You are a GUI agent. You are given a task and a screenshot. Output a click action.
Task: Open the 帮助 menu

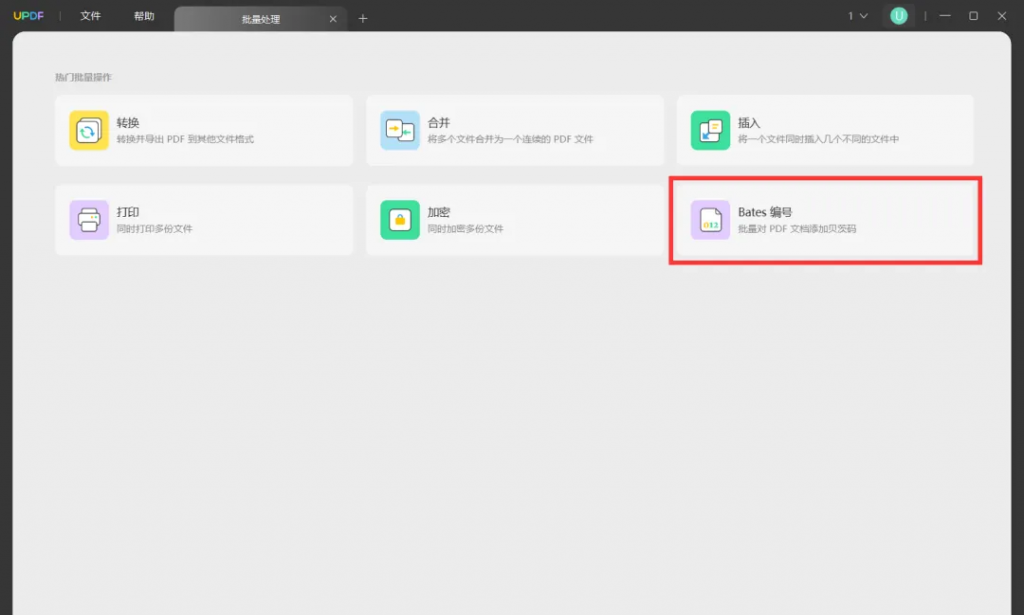144,16
